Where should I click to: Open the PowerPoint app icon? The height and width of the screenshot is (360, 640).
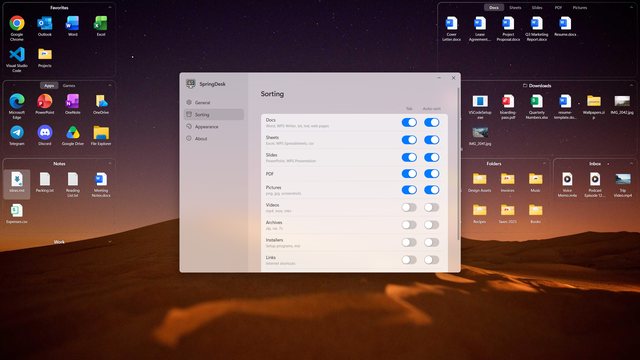click(x=45, y=104)
